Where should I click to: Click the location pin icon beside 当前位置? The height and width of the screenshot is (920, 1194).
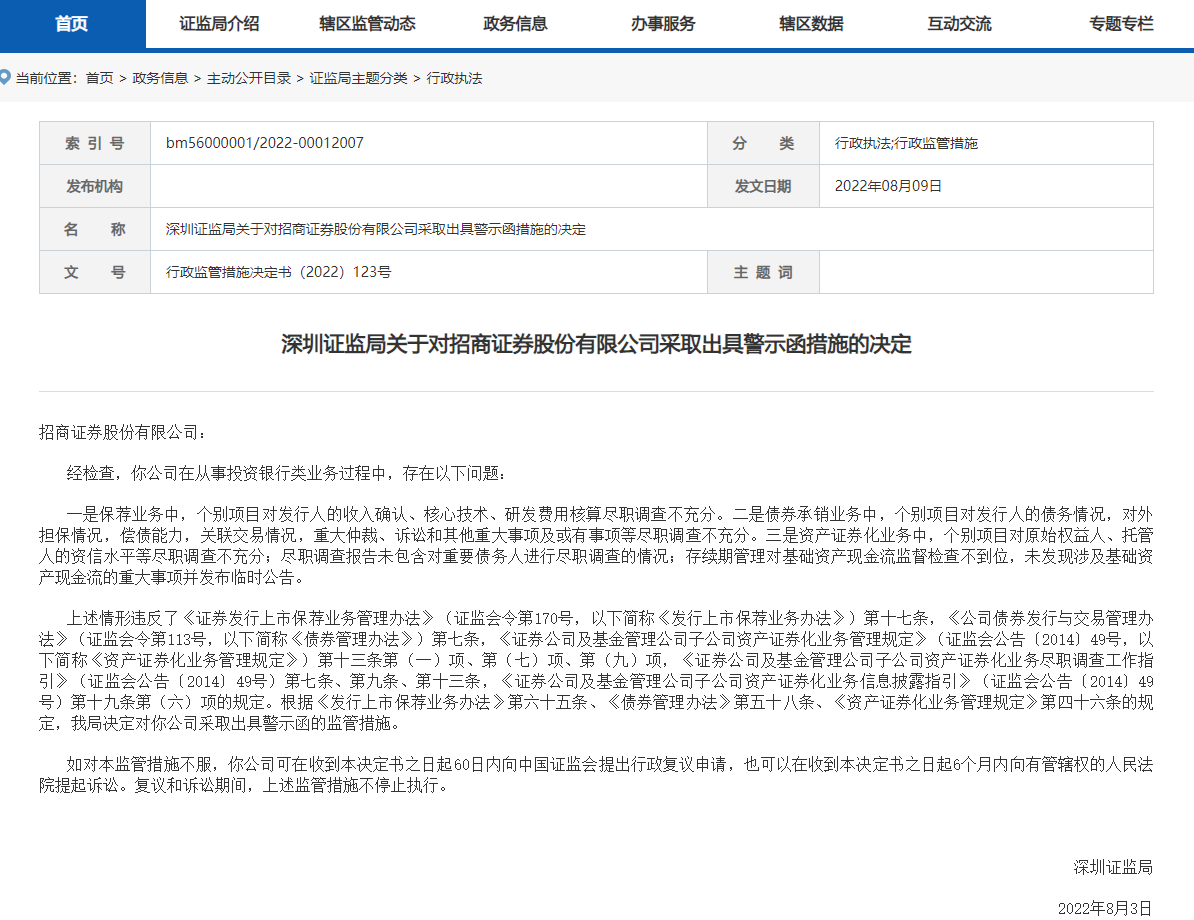pyautogui.click(x=5, y=77)
